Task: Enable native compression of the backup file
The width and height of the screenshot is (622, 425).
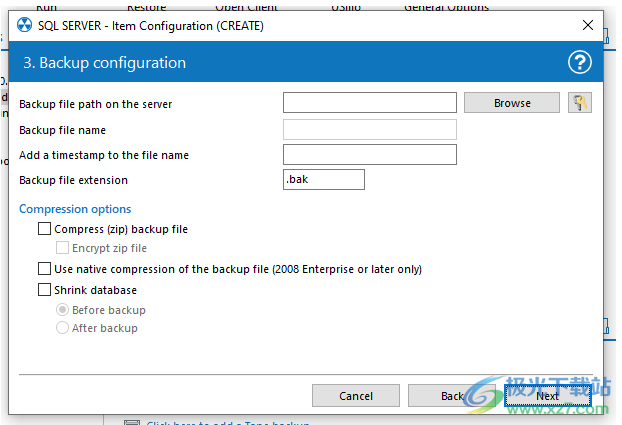Action: click(44, 269)
